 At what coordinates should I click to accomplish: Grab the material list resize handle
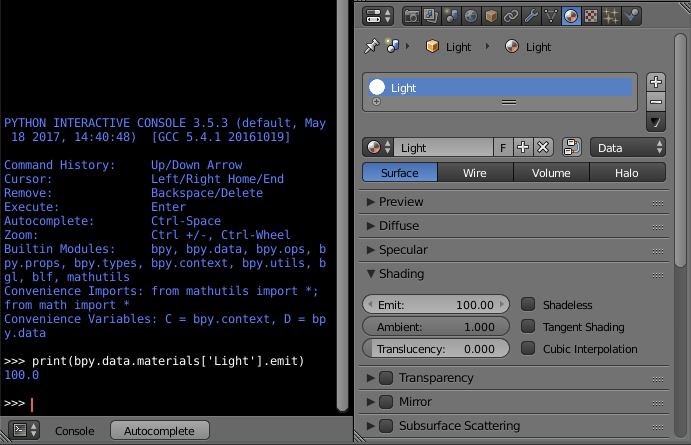click(509, 102)
